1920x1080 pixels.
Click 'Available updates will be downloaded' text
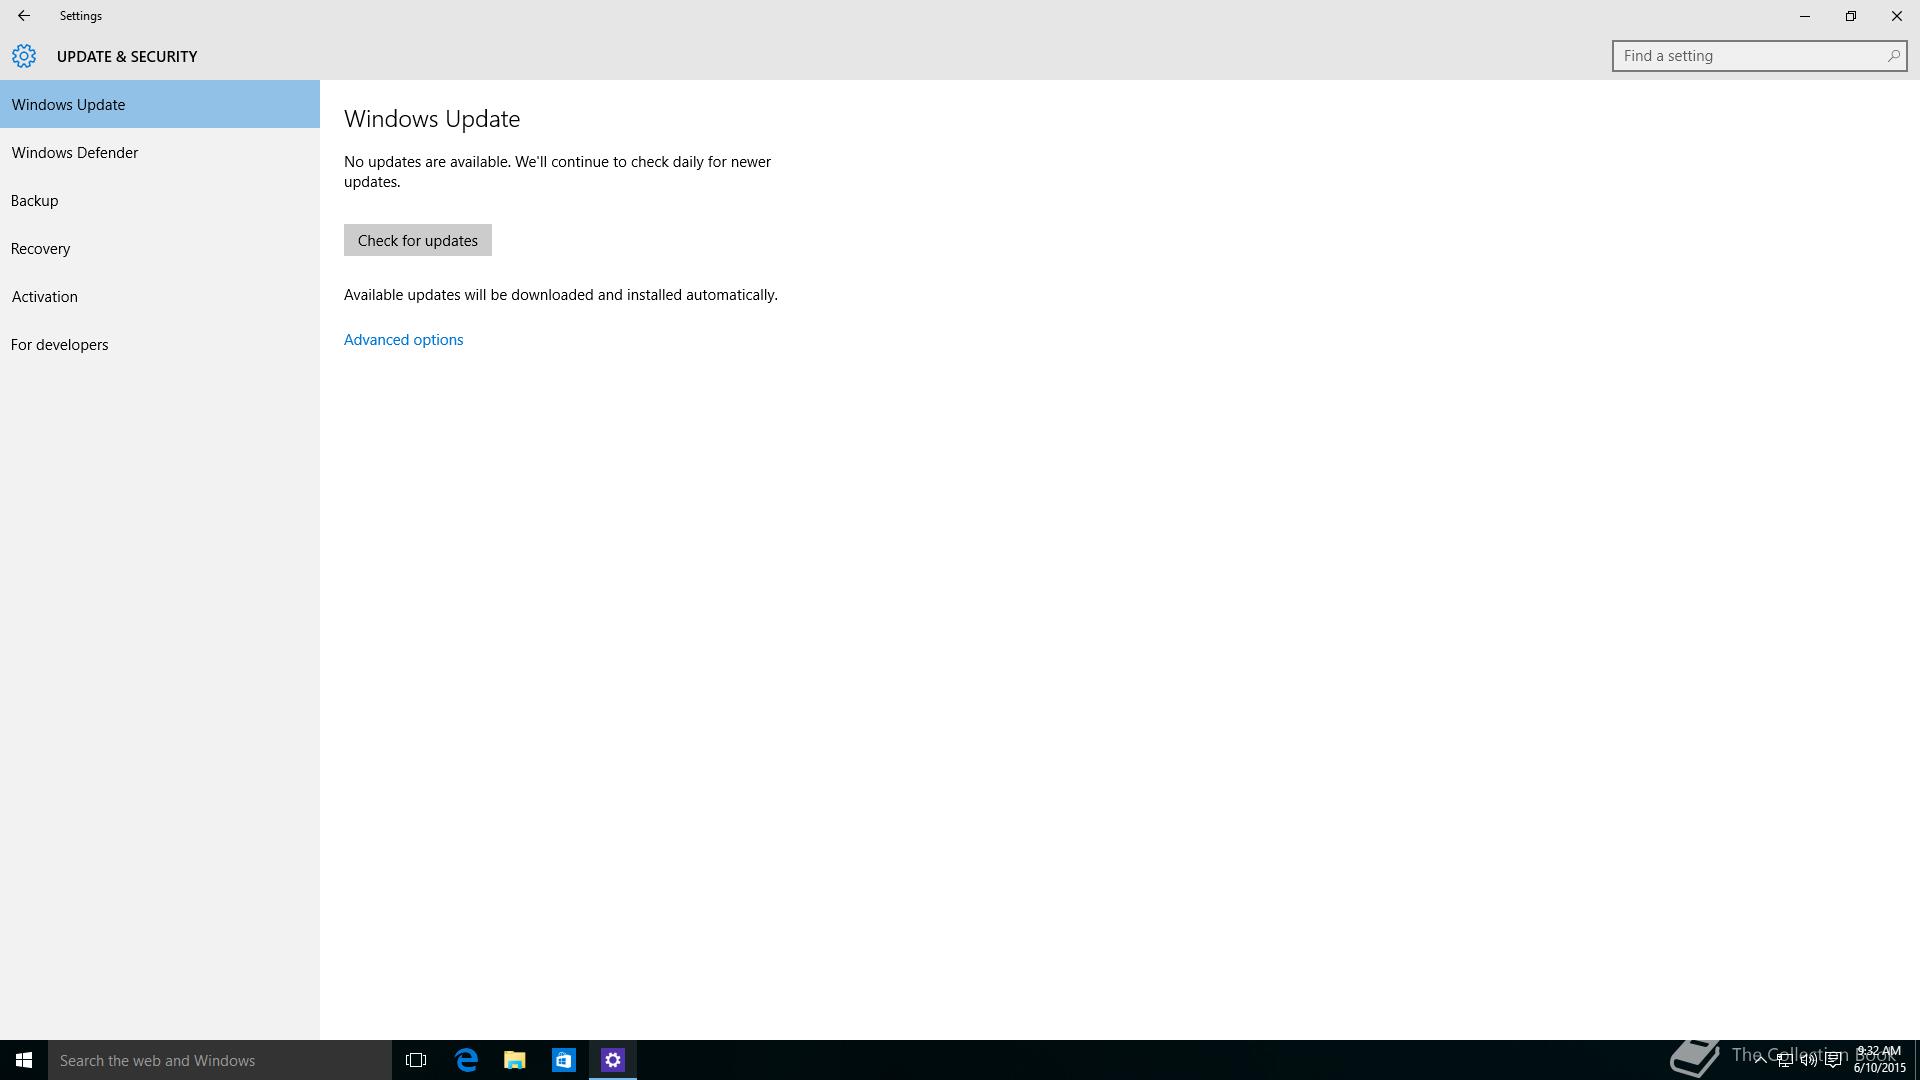(x=561, y=295)
